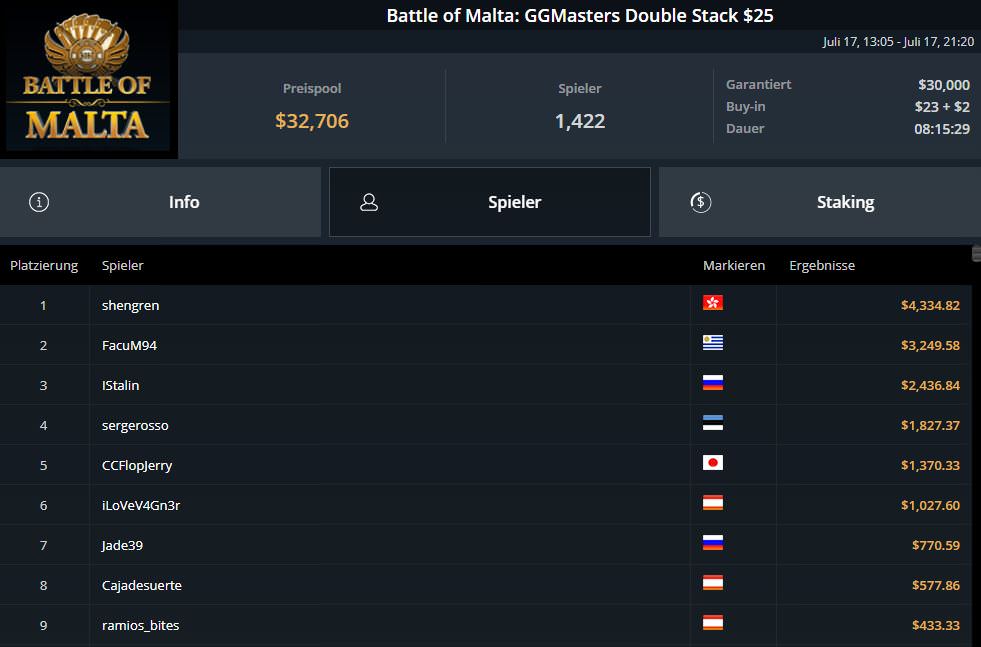
Task: Click the Info tab circle icon
Action: click(x=40, y=202)
